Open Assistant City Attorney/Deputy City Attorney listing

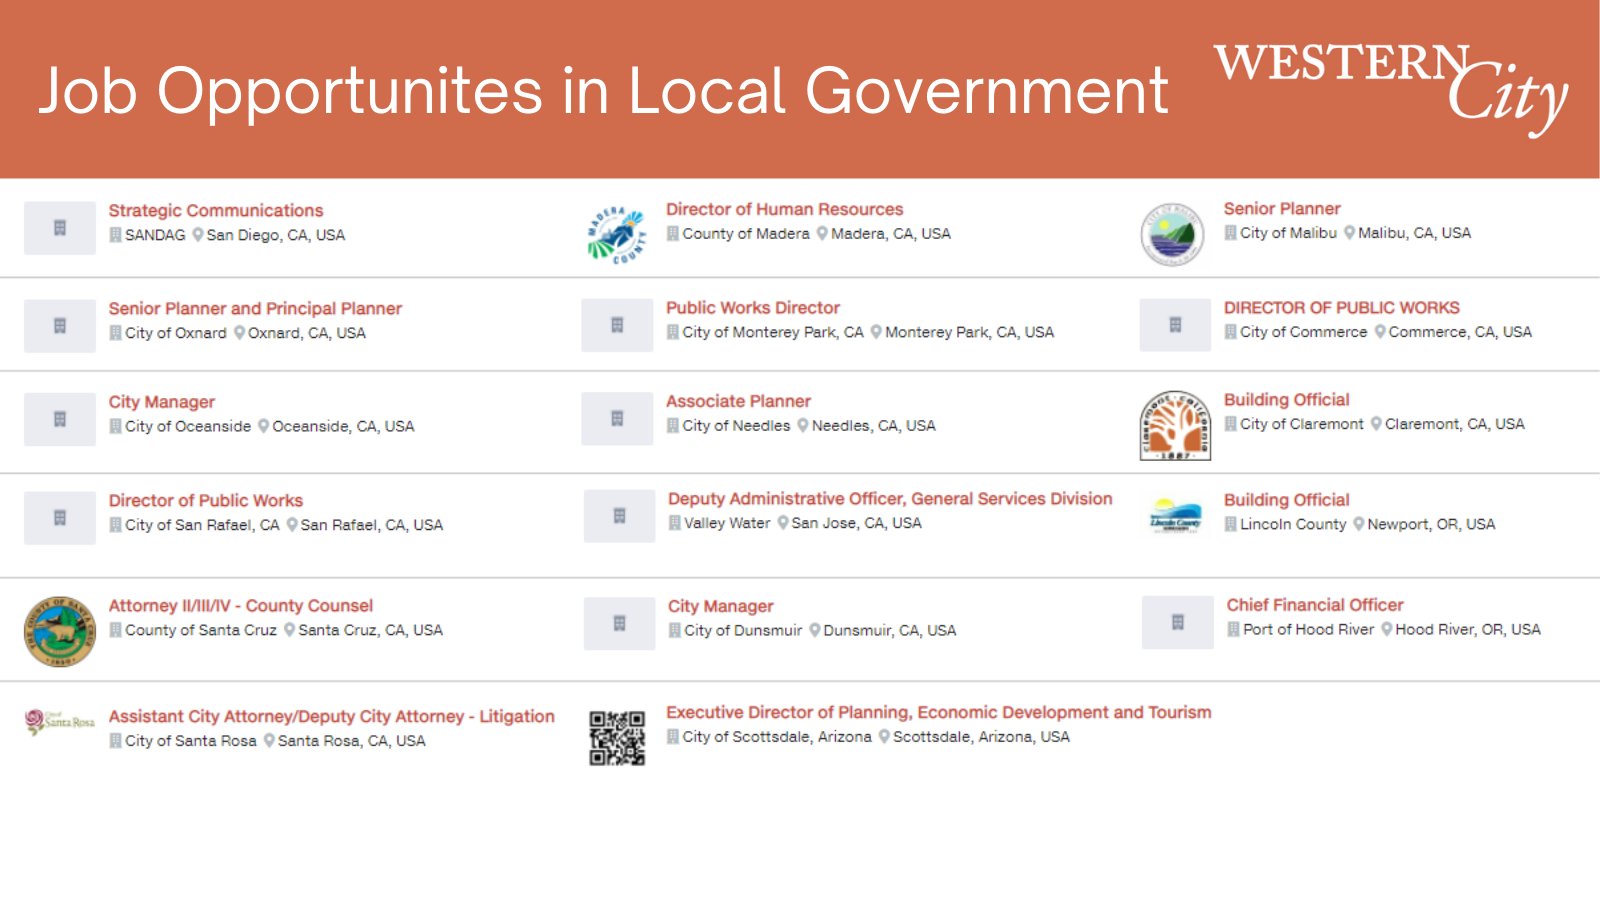(332, 716)
